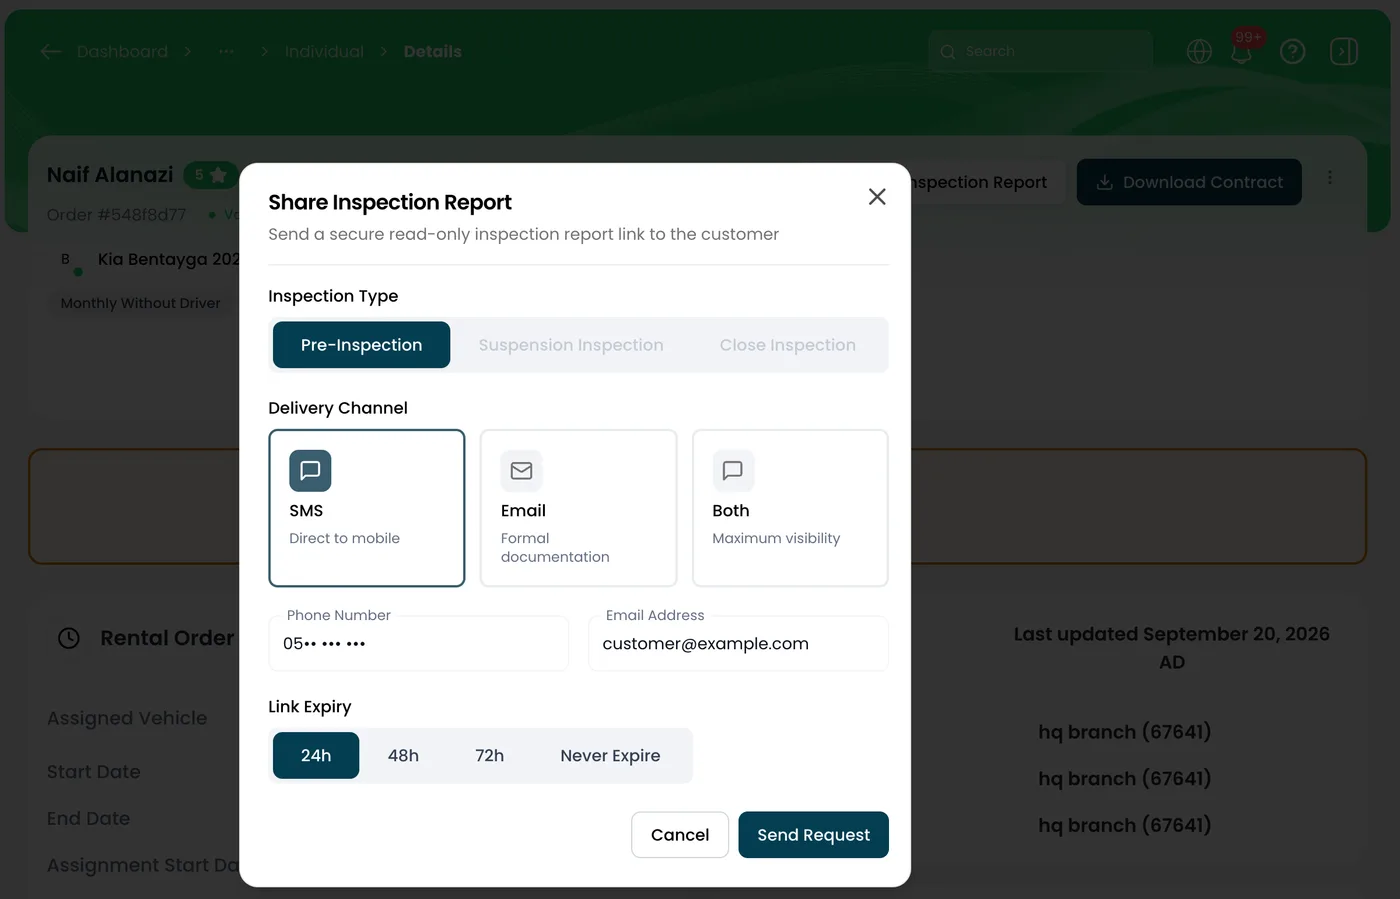Viewport: 1400px width, 899px height.
Task: Open Dashboard breadcrumb link
Action: 122,52
